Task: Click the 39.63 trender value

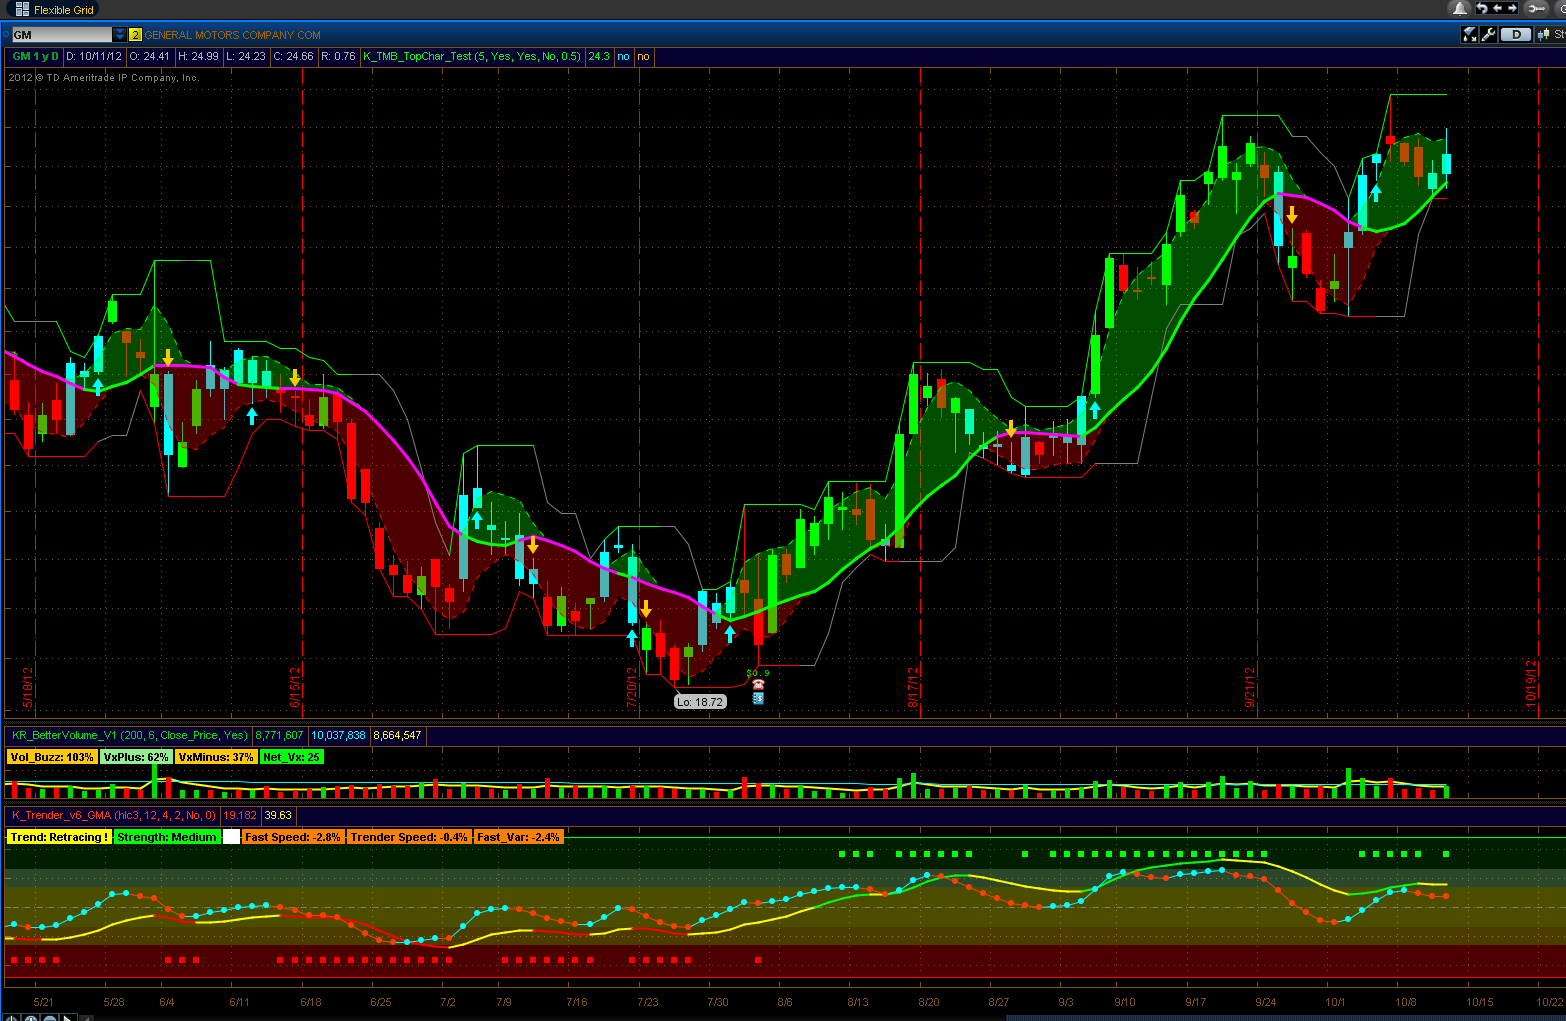Action: click(x=278, y=815)
